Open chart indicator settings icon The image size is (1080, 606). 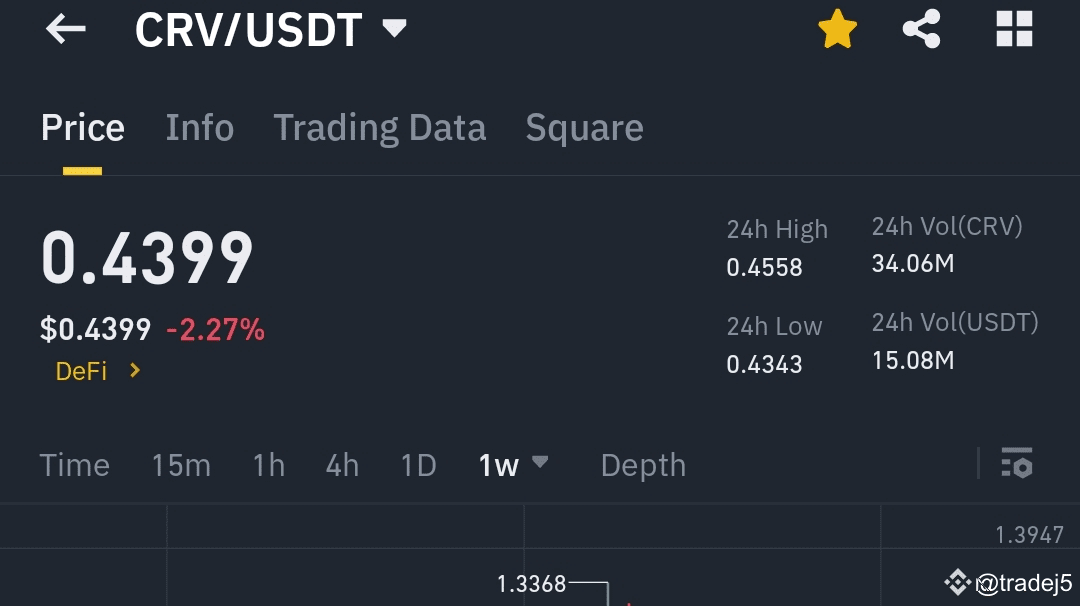coord(1017,462)
